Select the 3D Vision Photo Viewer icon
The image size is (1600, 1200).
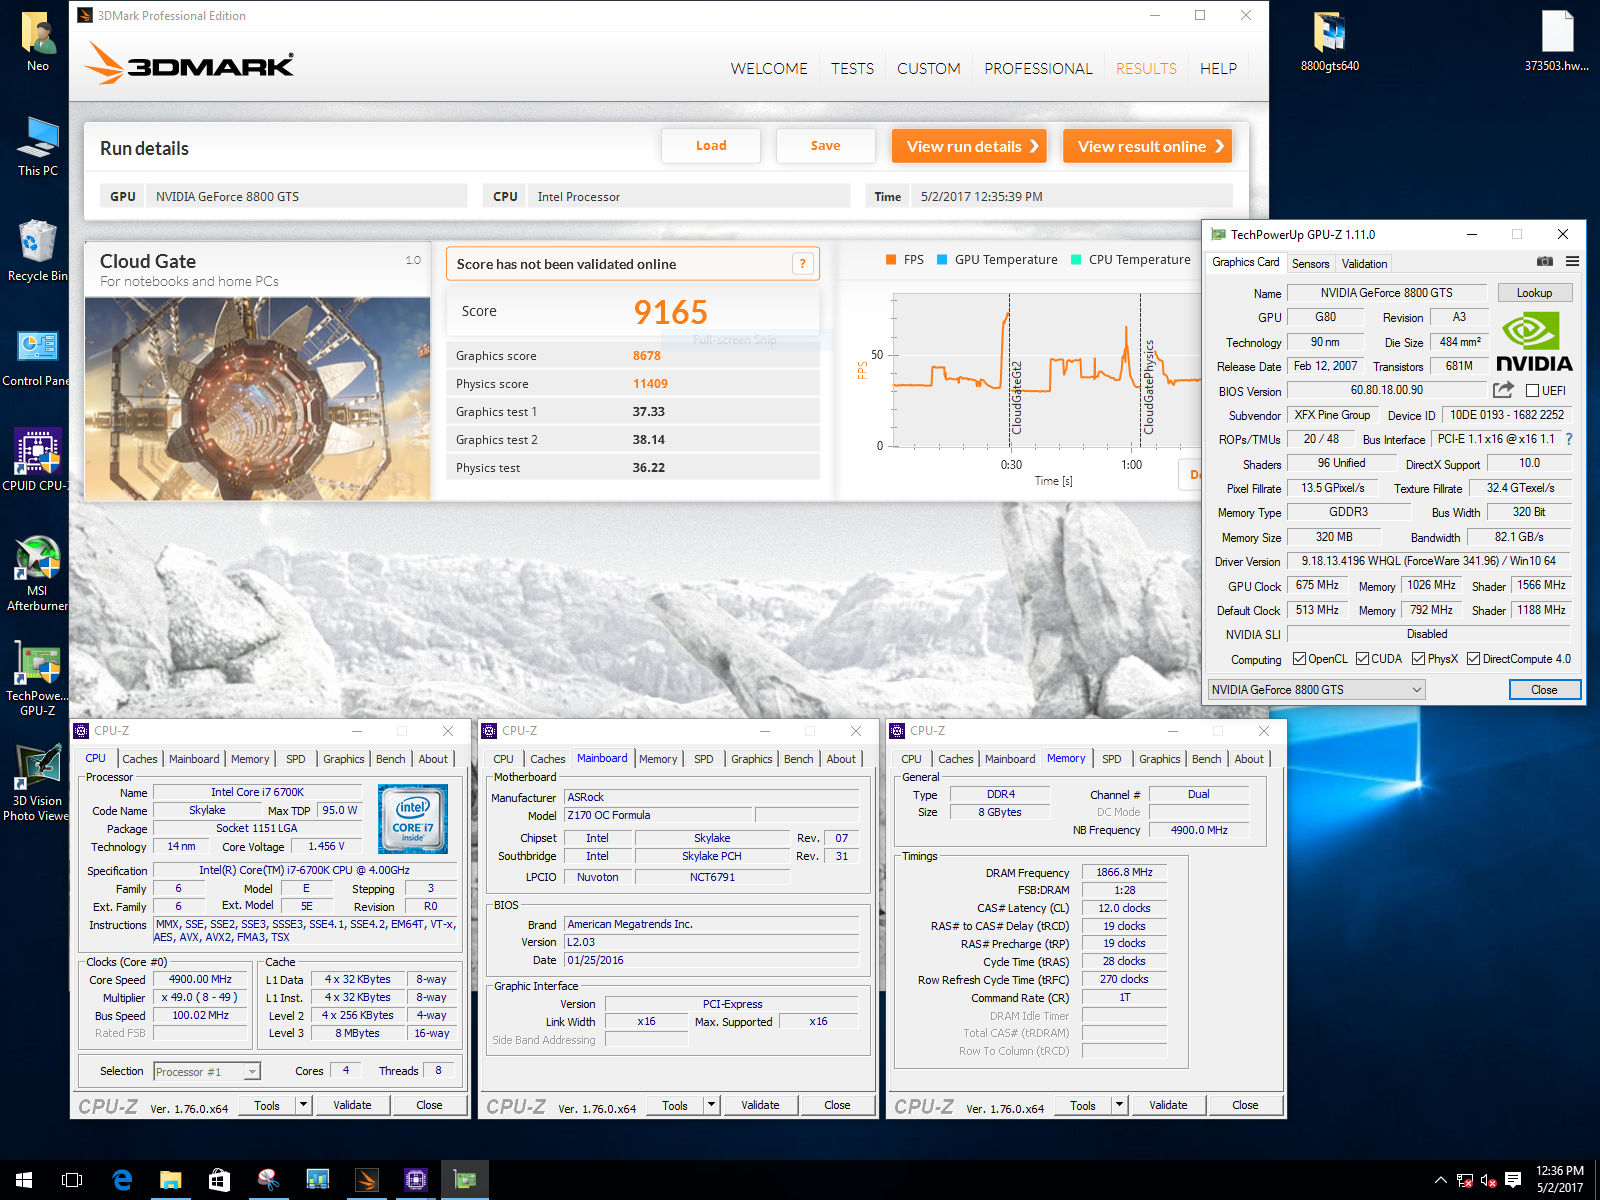(38, 784)
